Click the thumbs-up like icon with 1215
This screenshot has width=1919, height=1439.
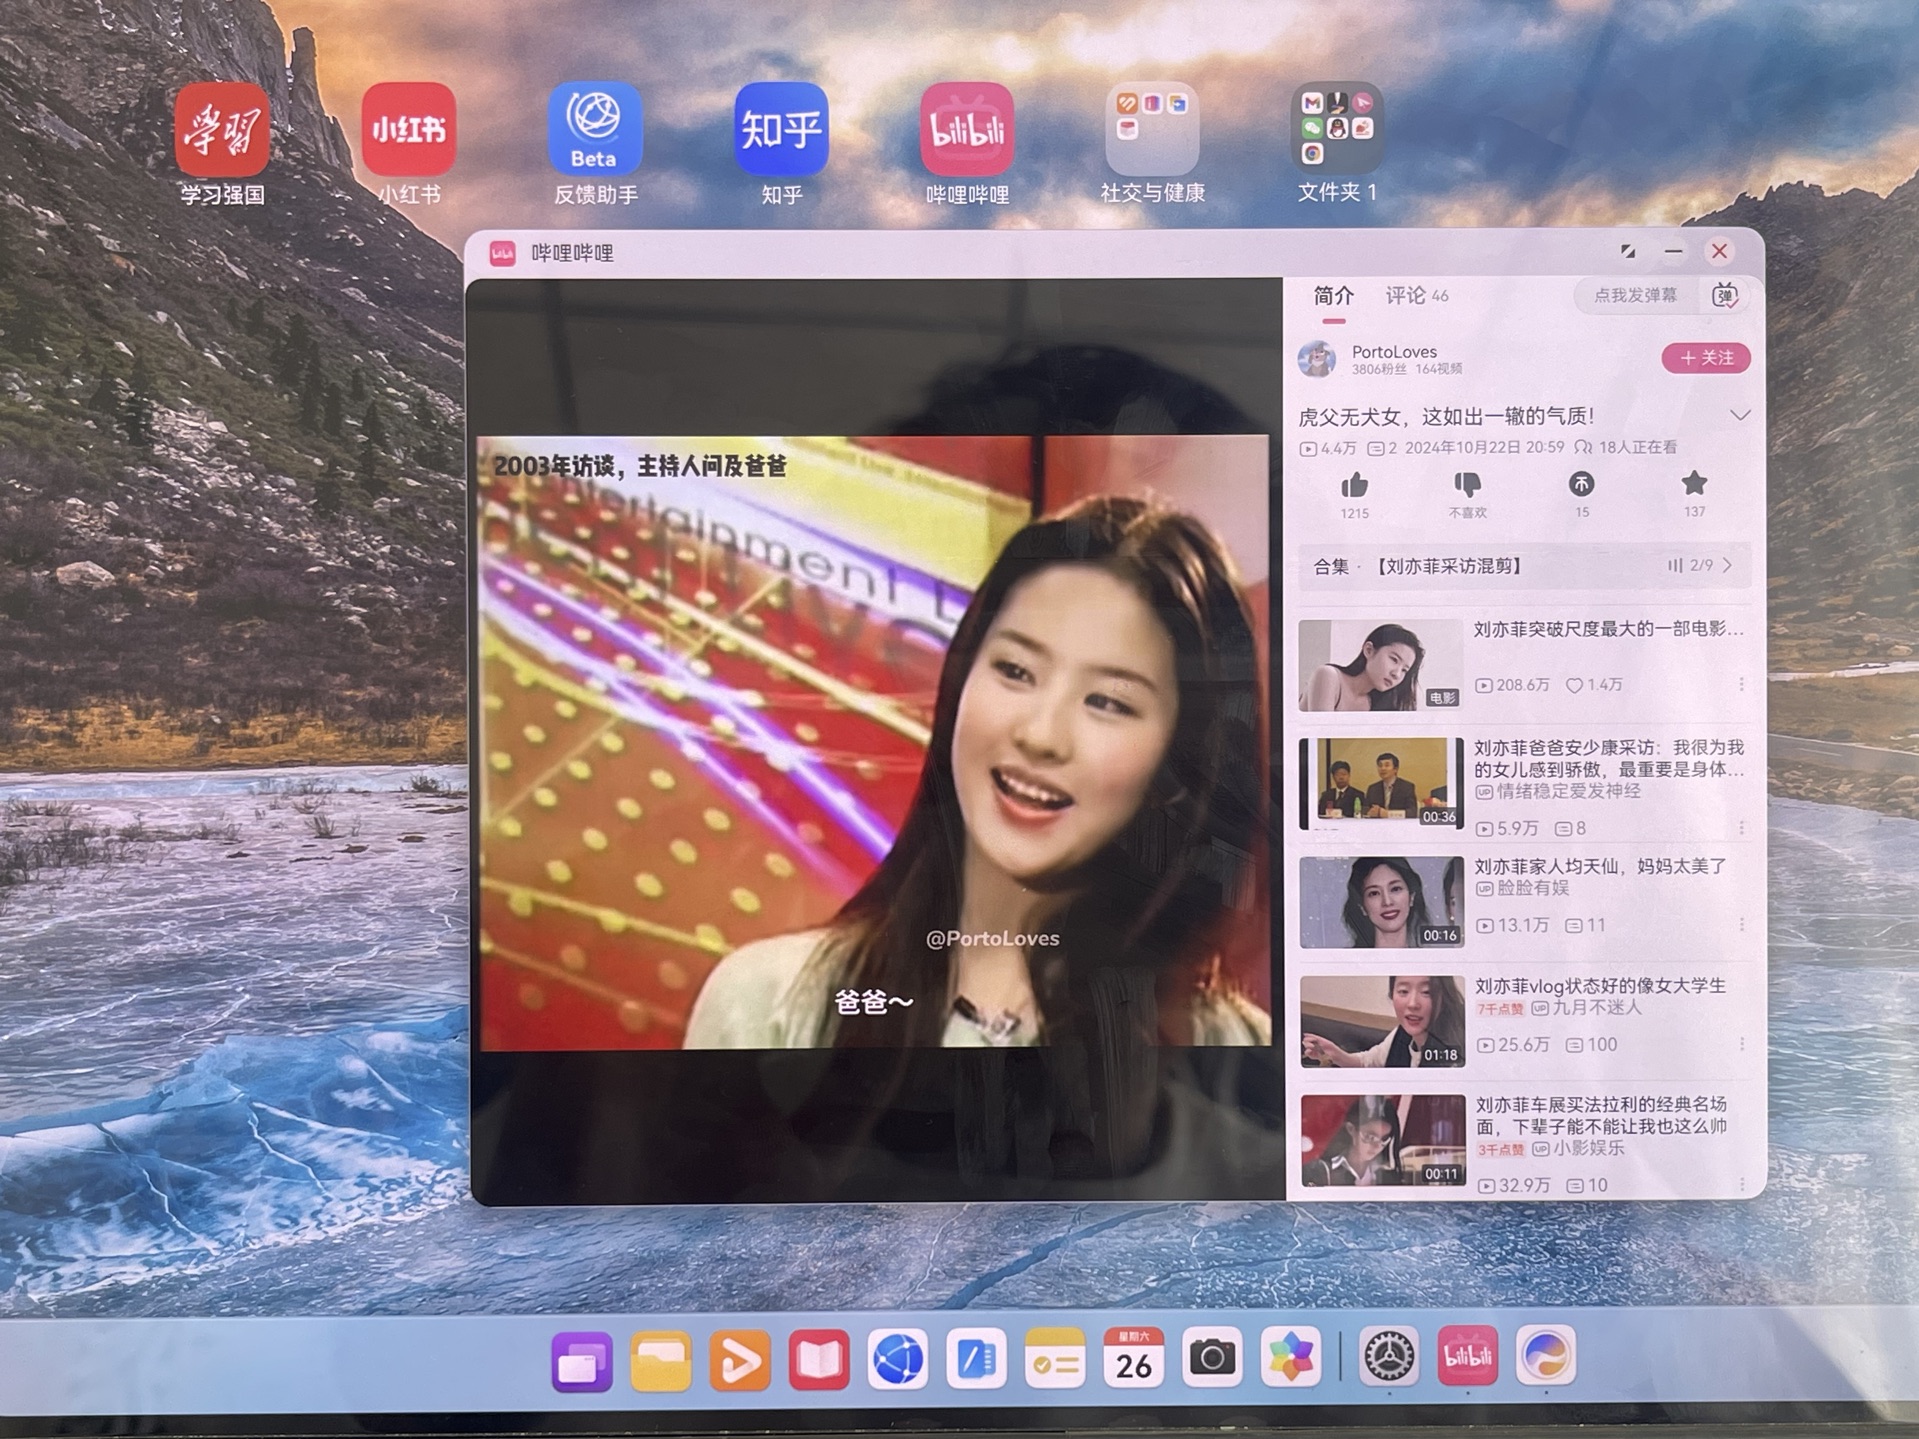1354,486
